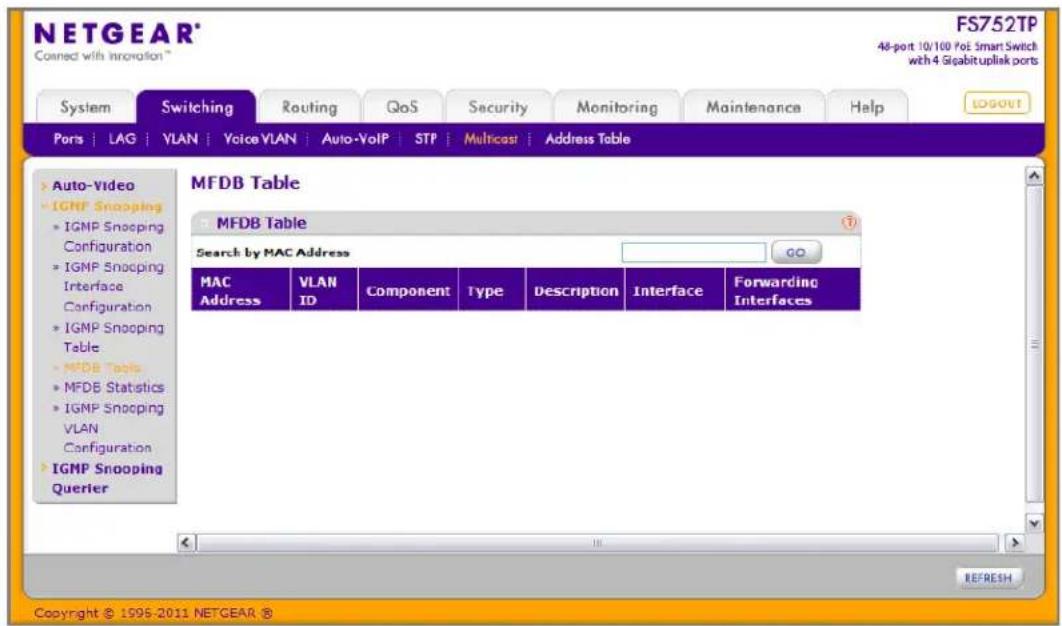Select the Multicast submenu
Screen dimensions: 1062x626
(490, 139)
